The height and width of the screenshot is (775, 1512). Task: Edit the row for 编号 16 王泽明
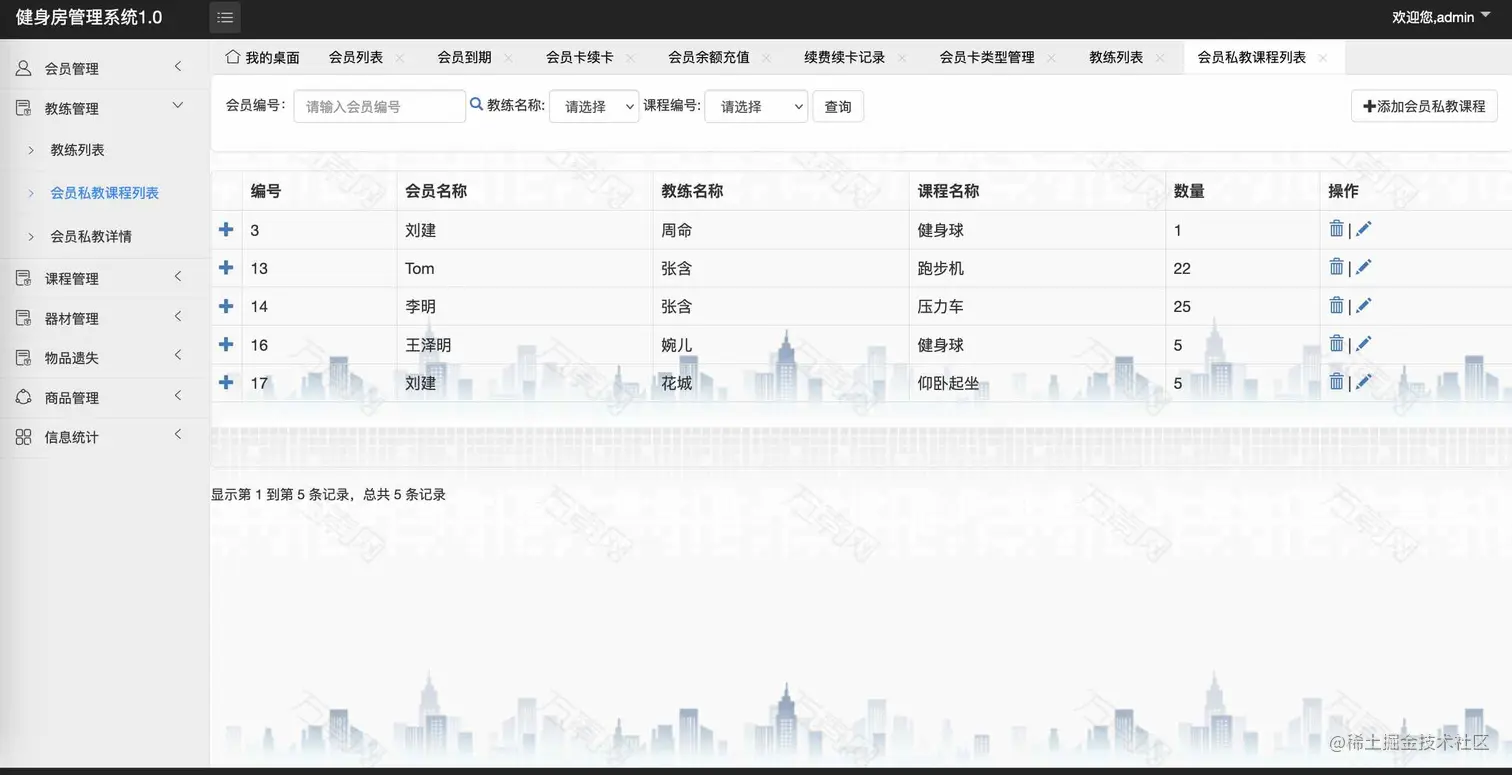pos(1363,344)
